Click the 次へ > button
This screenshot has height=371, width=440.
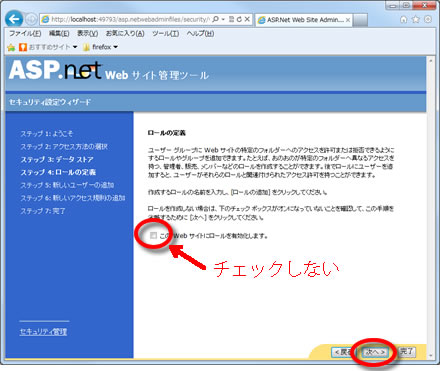pos(375,352)
